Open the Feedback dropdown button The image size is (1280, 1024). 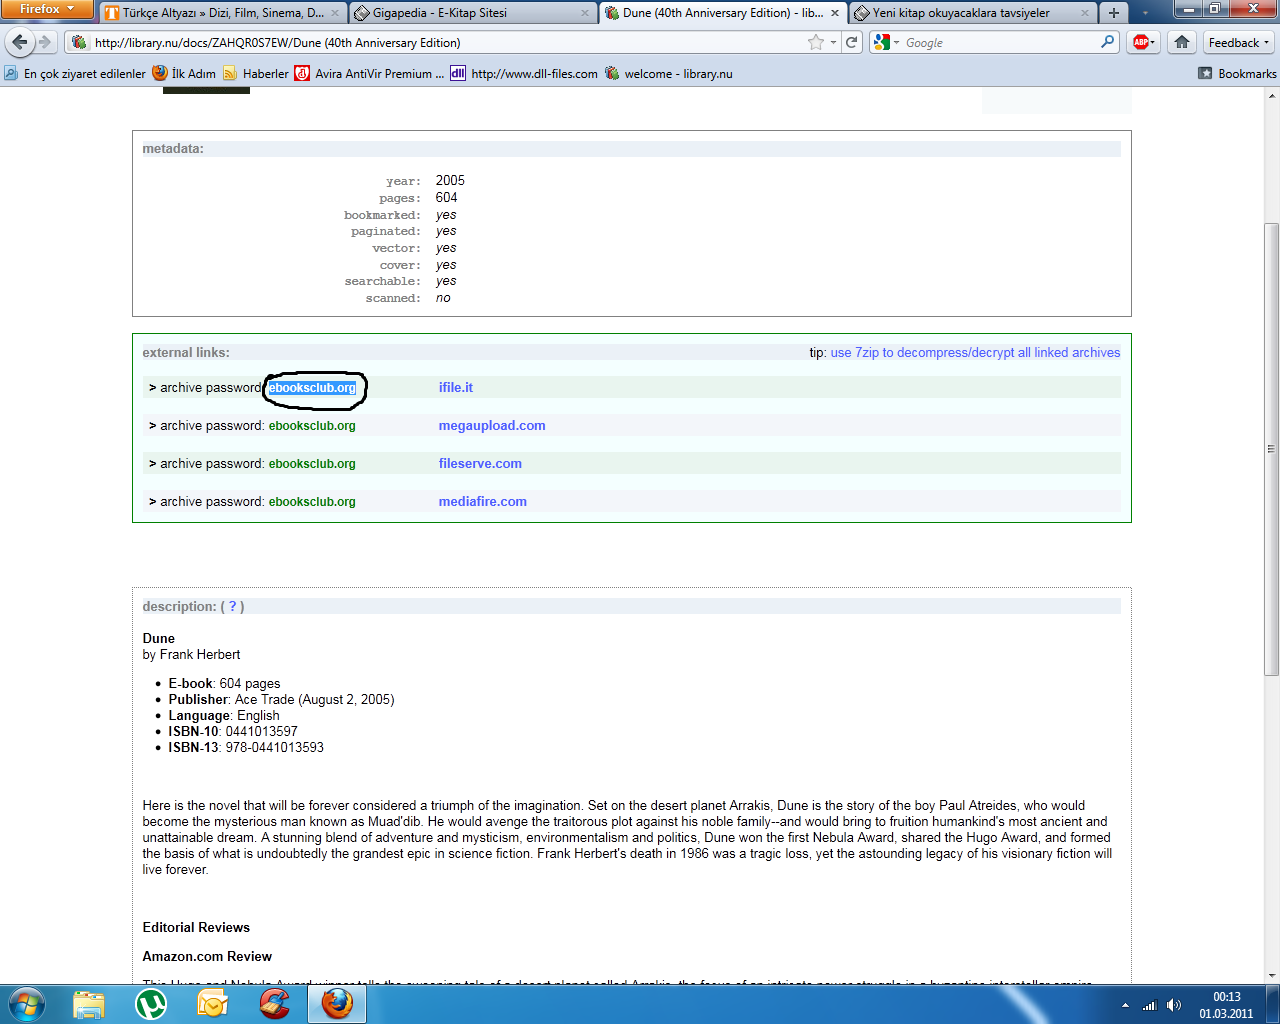(x=1239, y=42)
